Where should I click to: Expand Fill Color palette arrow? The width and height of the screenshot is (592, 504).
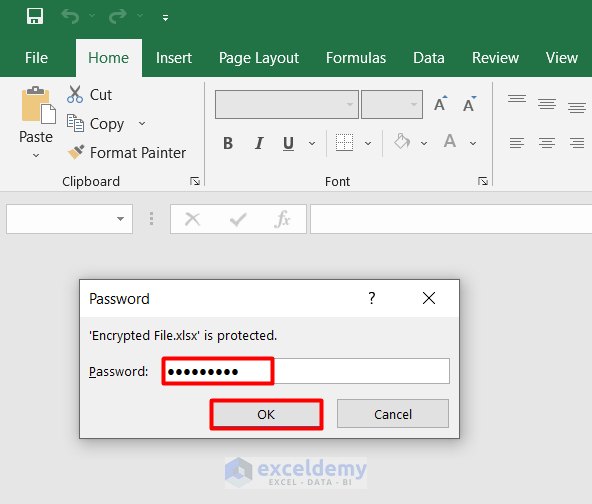click(x=424, y=143)
